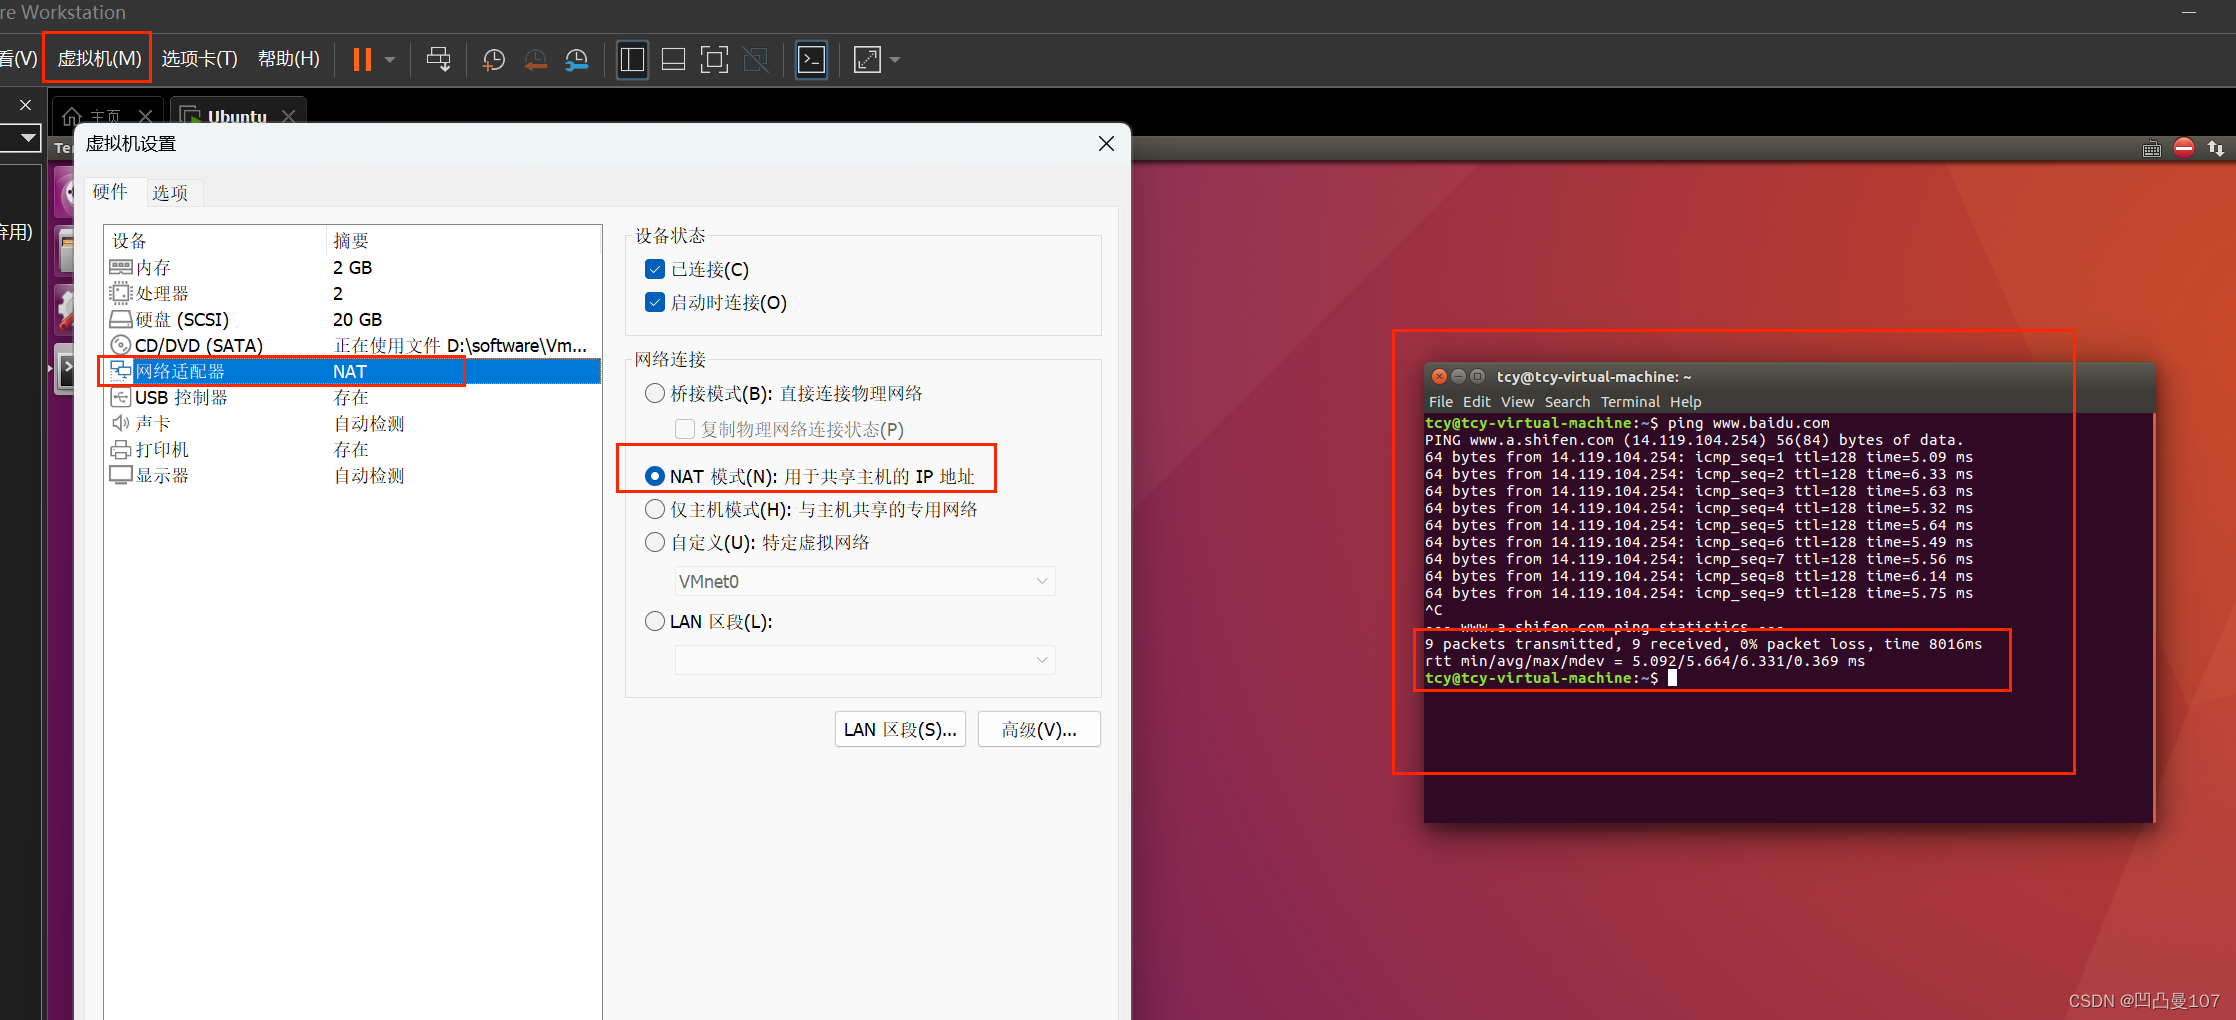Close the terminal window with red button

point(1439,377)
